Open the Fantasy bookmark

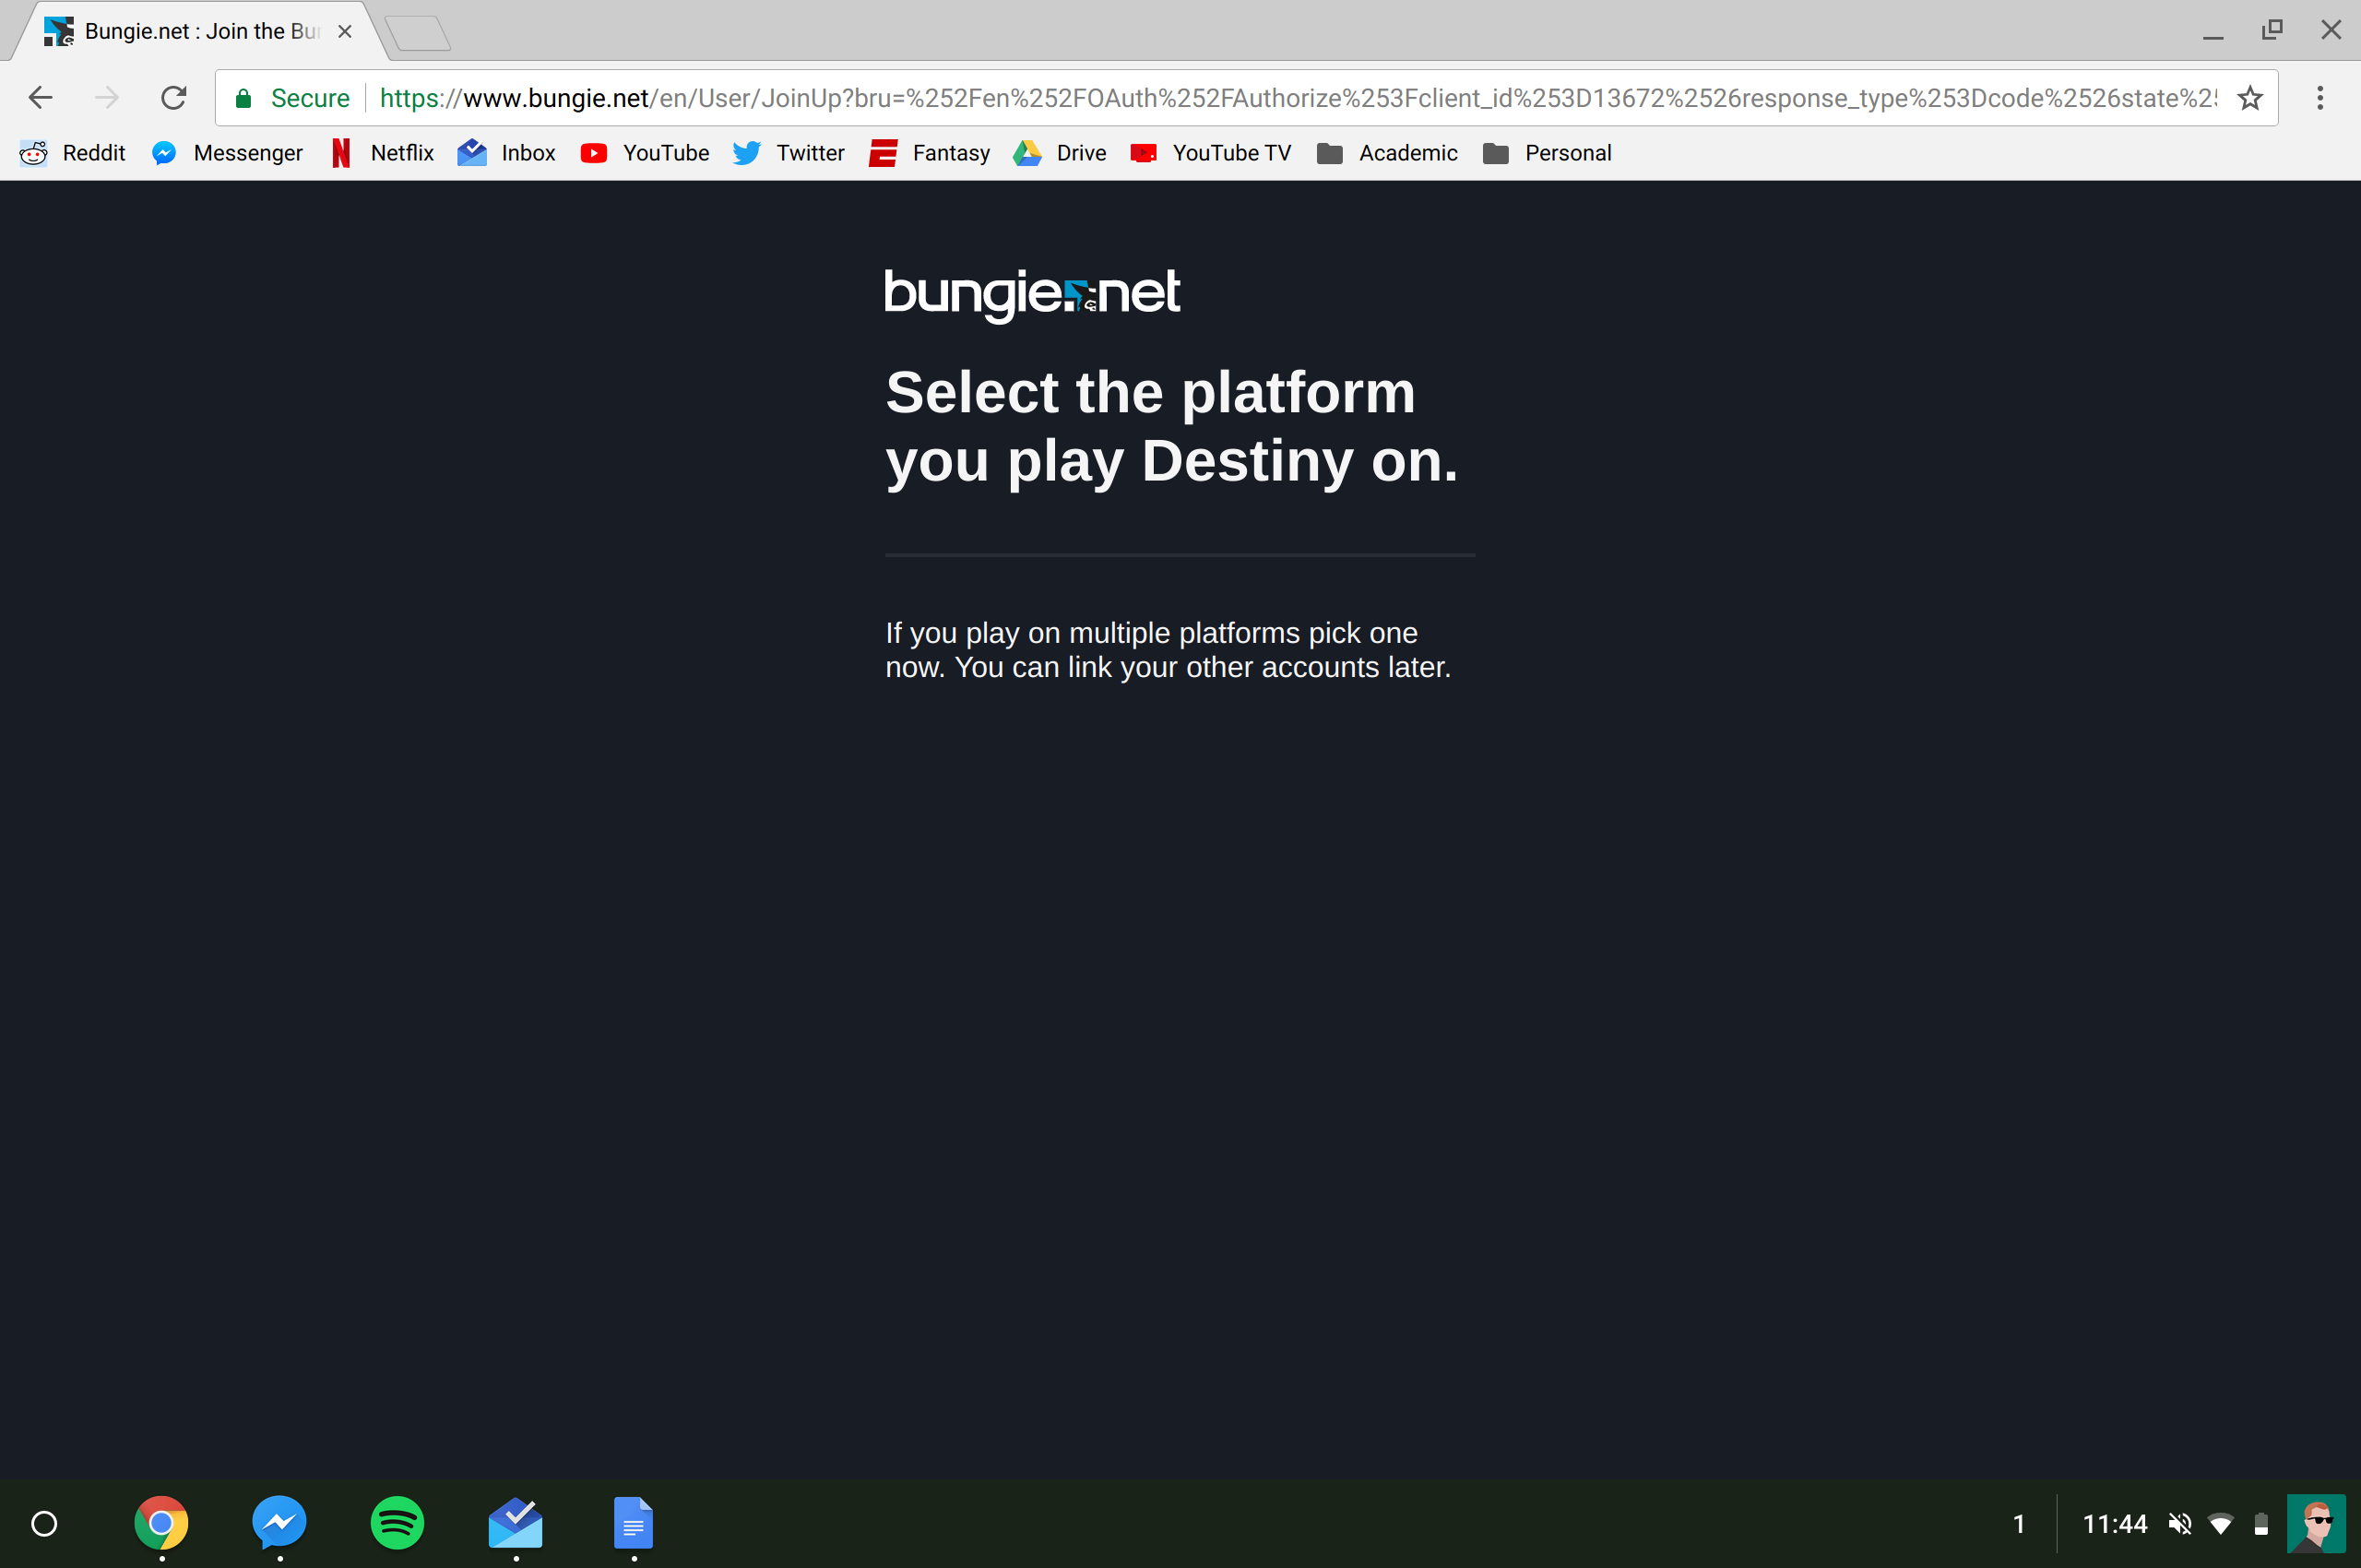pyautogui.click(x=930, y=153)
